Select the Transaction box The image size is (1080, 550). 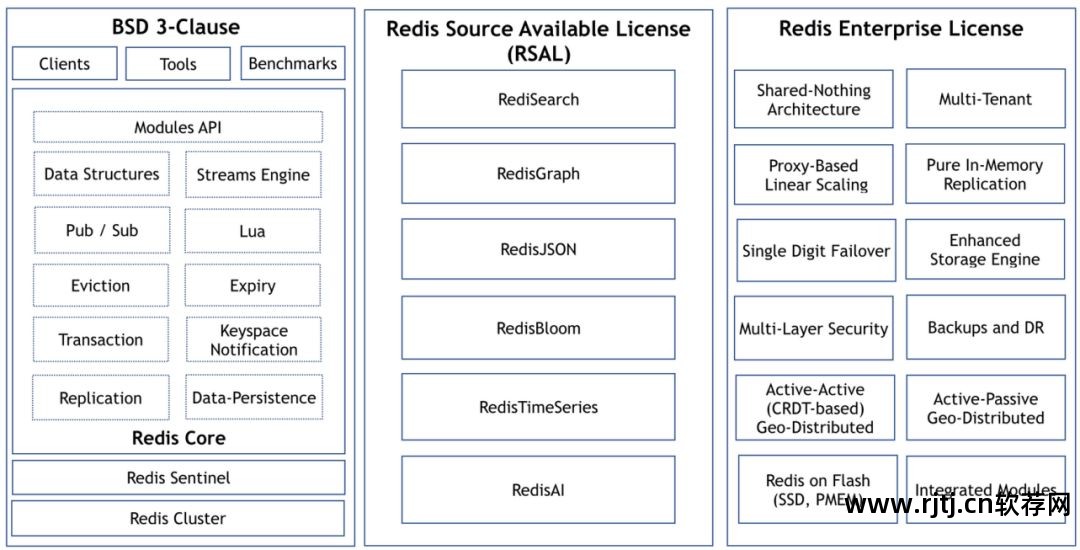tap(101, 339)
